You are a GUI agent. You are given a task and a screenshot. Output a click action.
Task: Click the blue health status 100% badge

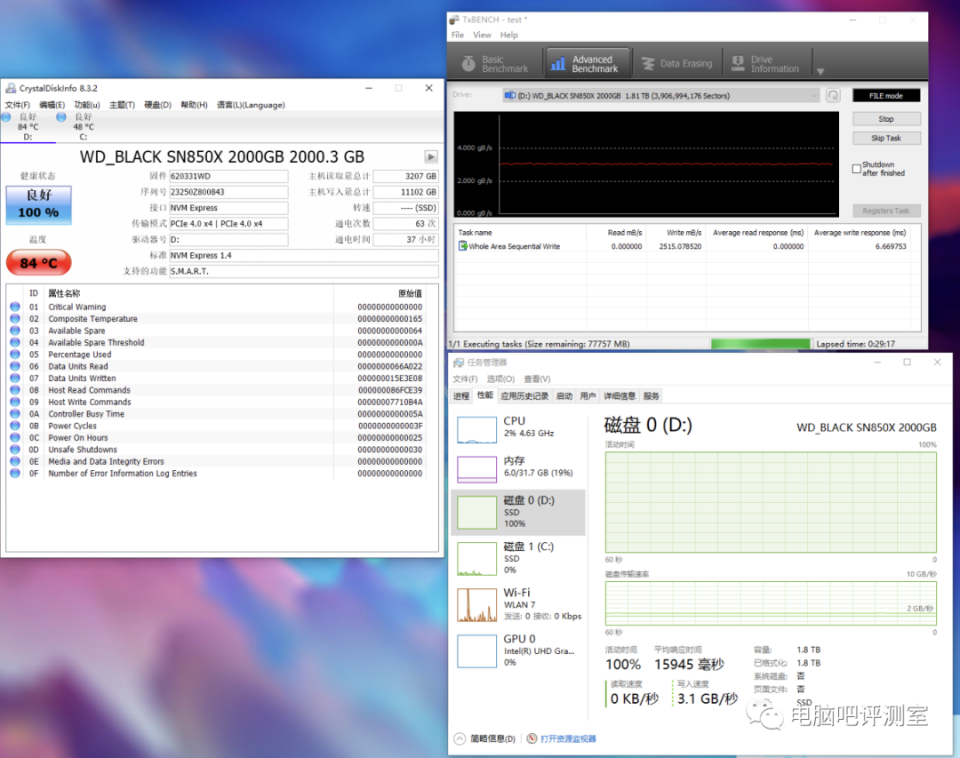pos(38,205)
